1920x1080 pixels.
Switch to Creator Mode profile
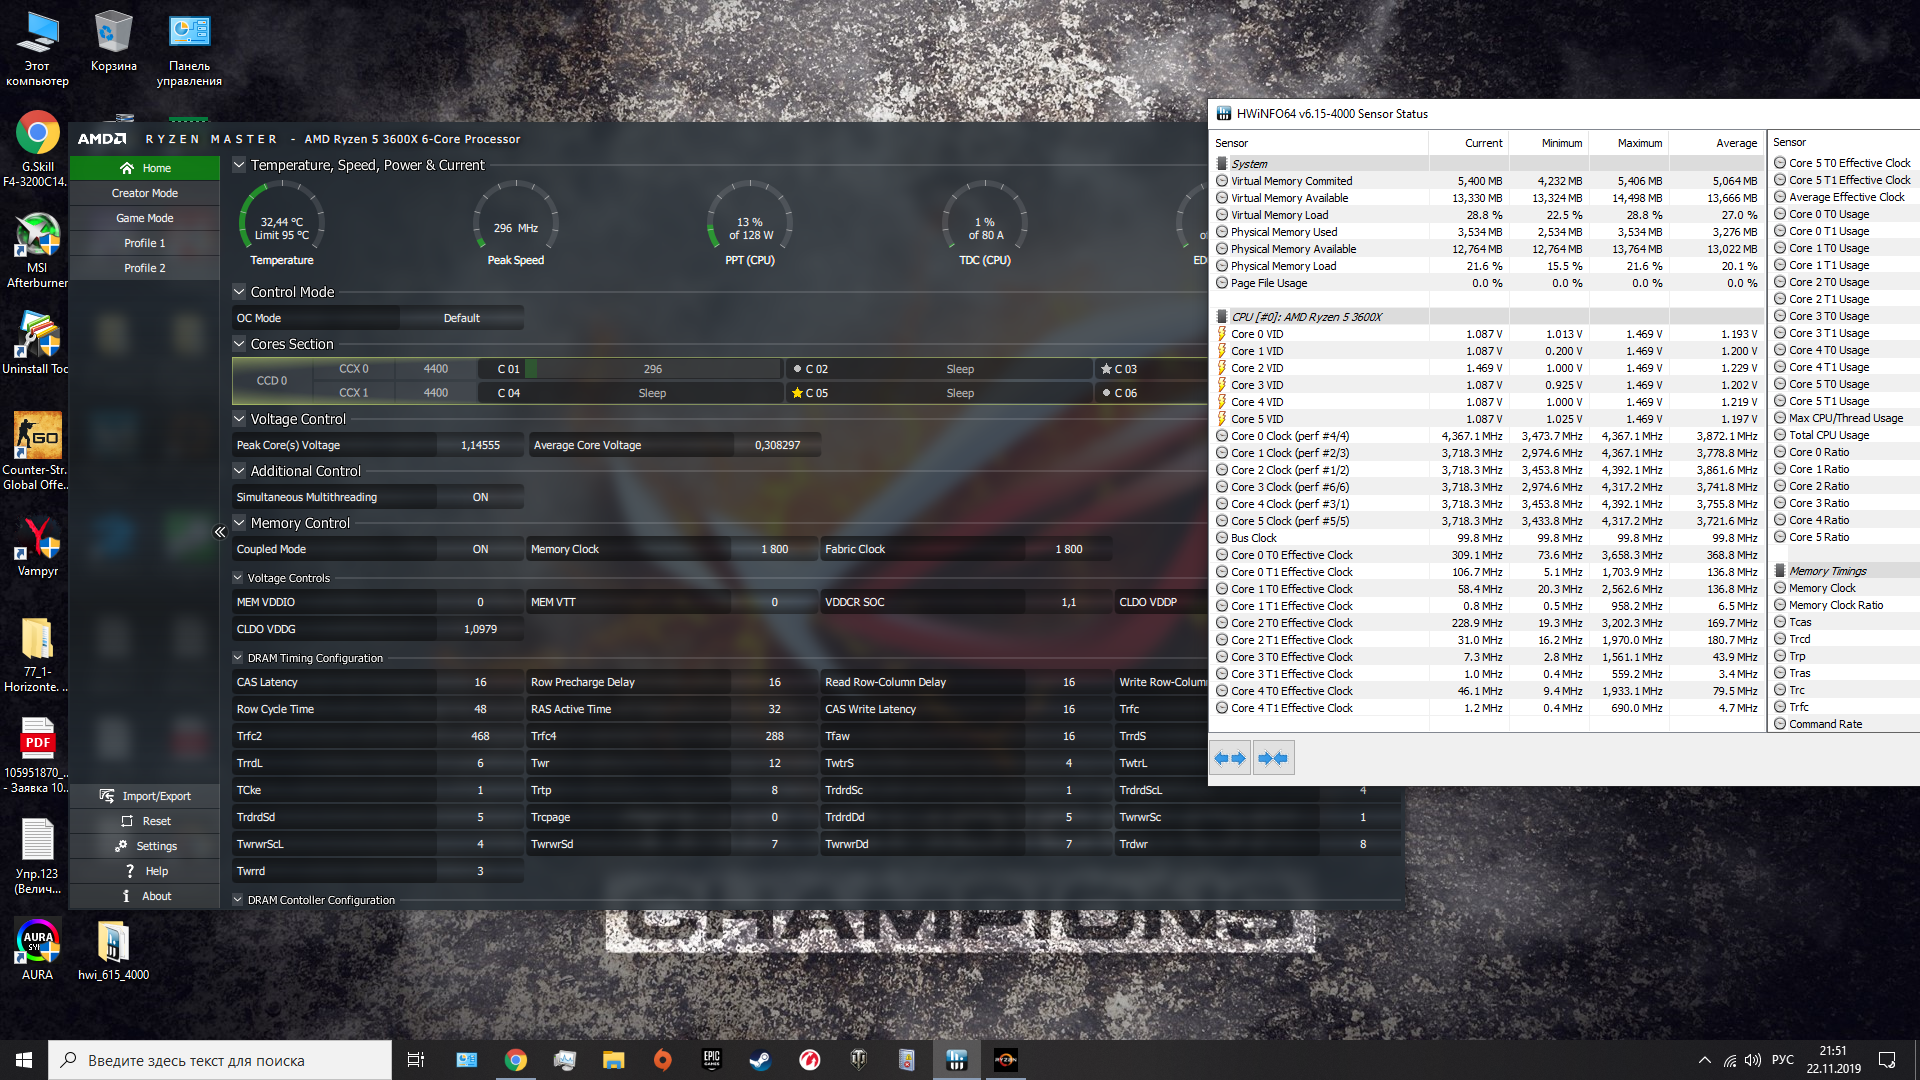(x=145, y=193)
